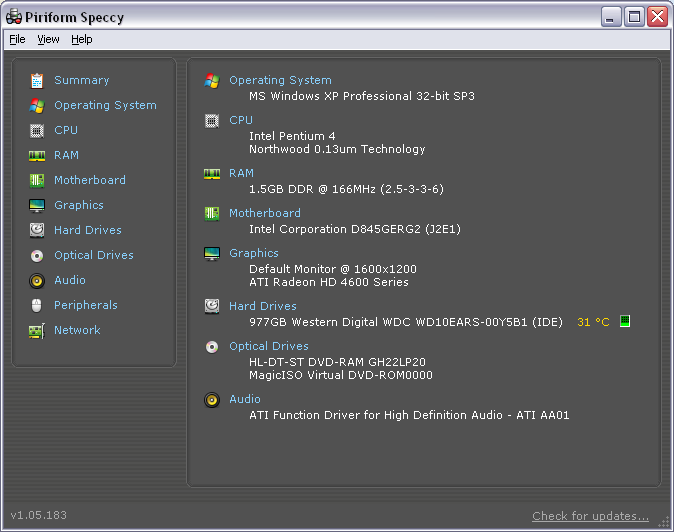Click the Network card icon in sidebar

click(x=37, y=330)
